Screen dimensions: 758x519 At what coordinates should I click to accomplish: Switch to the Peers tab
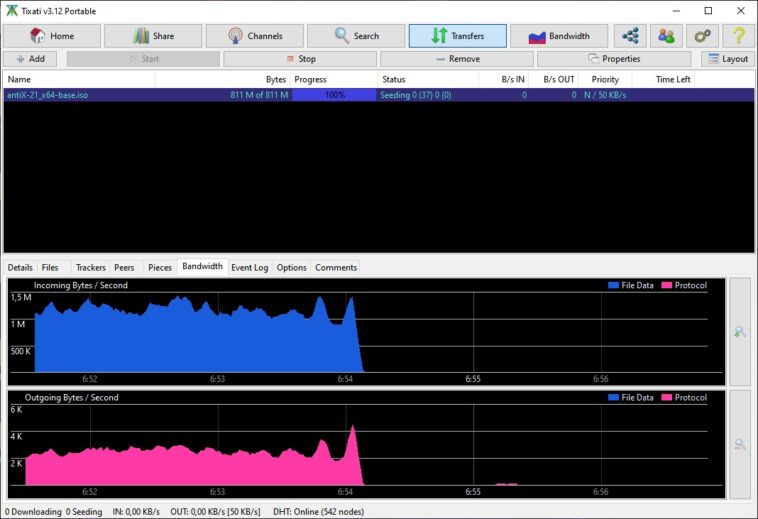[124, 268]
